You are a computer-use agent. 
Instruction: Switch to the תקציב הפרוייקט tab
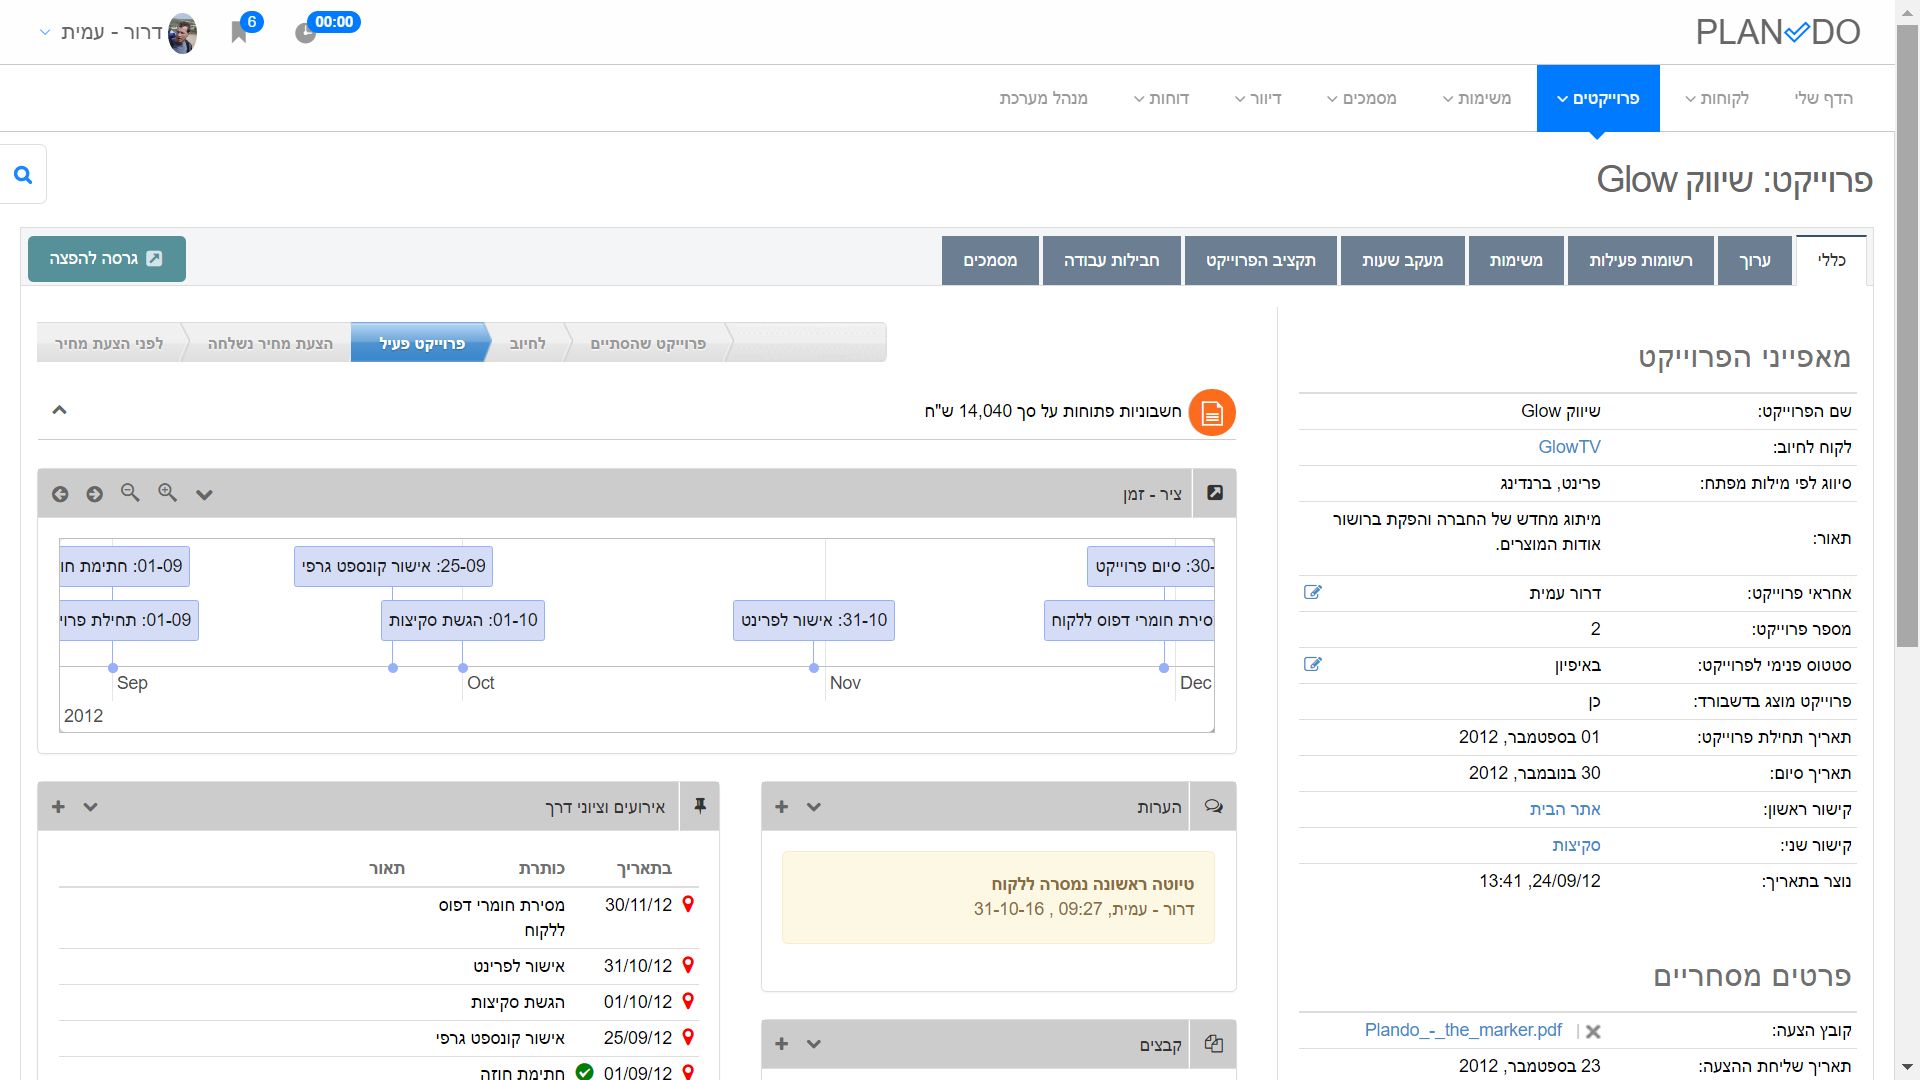point(1260,260)
